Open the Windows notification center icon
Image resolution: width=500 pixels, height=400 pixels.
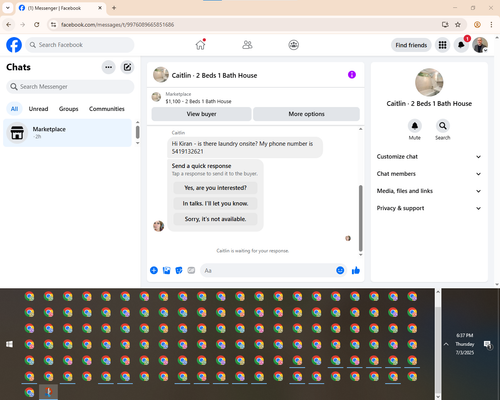point(488,345)
